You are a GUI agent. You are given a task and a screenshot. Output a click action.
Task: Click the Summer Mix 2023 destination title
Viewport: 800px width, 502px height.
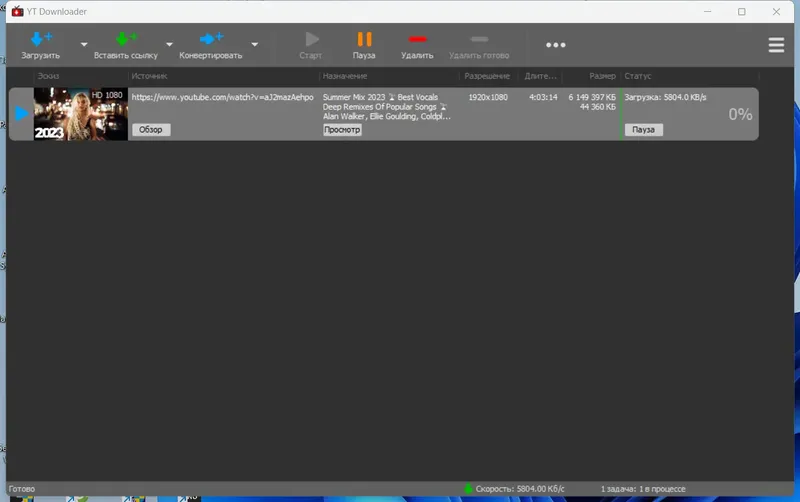click(x=386, y=107)
